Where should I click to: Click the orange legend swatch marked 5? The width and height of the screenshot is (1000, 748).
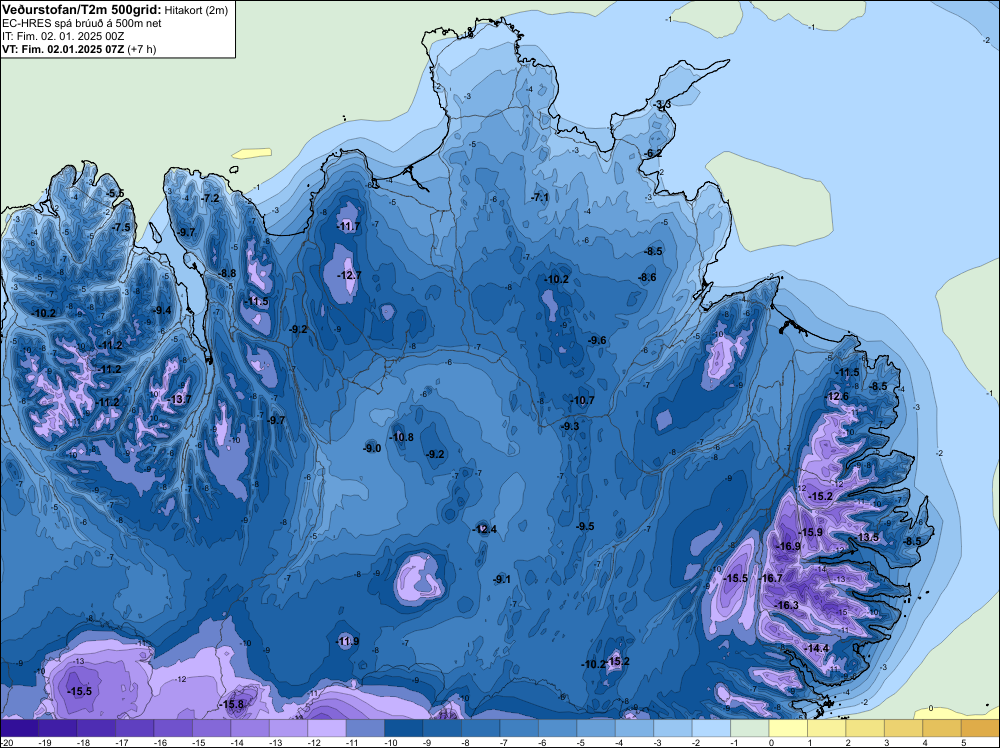coord(980,728)
